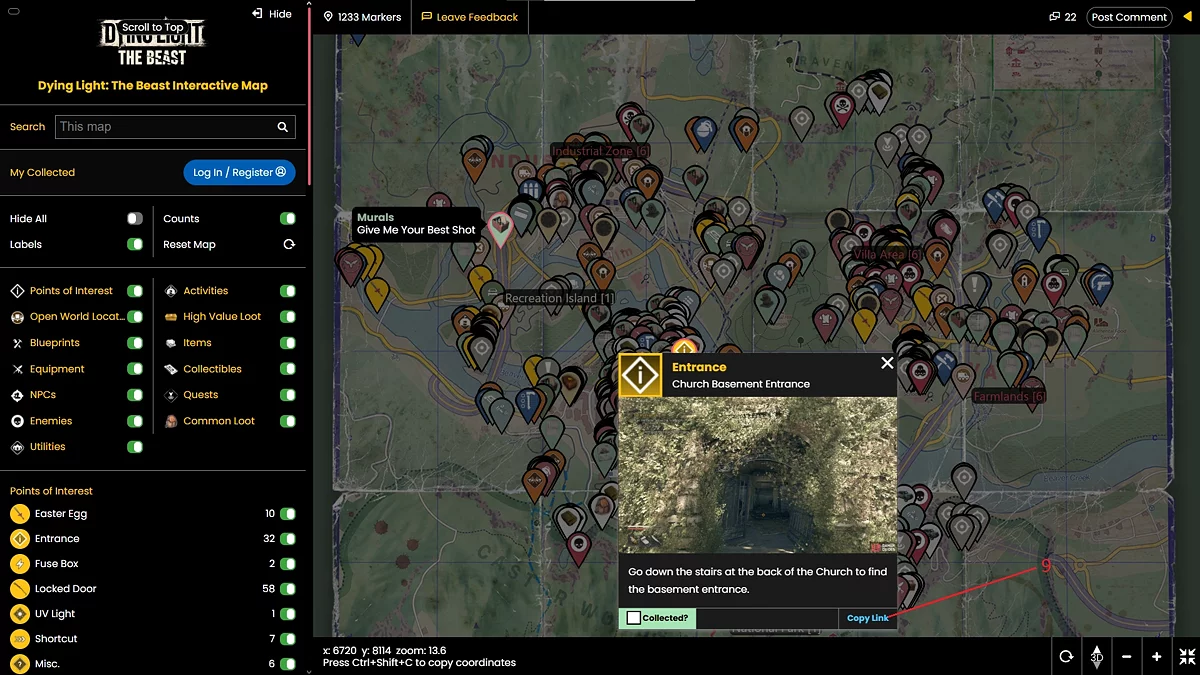
Task: Click the Misc. list row label
Action: tap(47, 664)
